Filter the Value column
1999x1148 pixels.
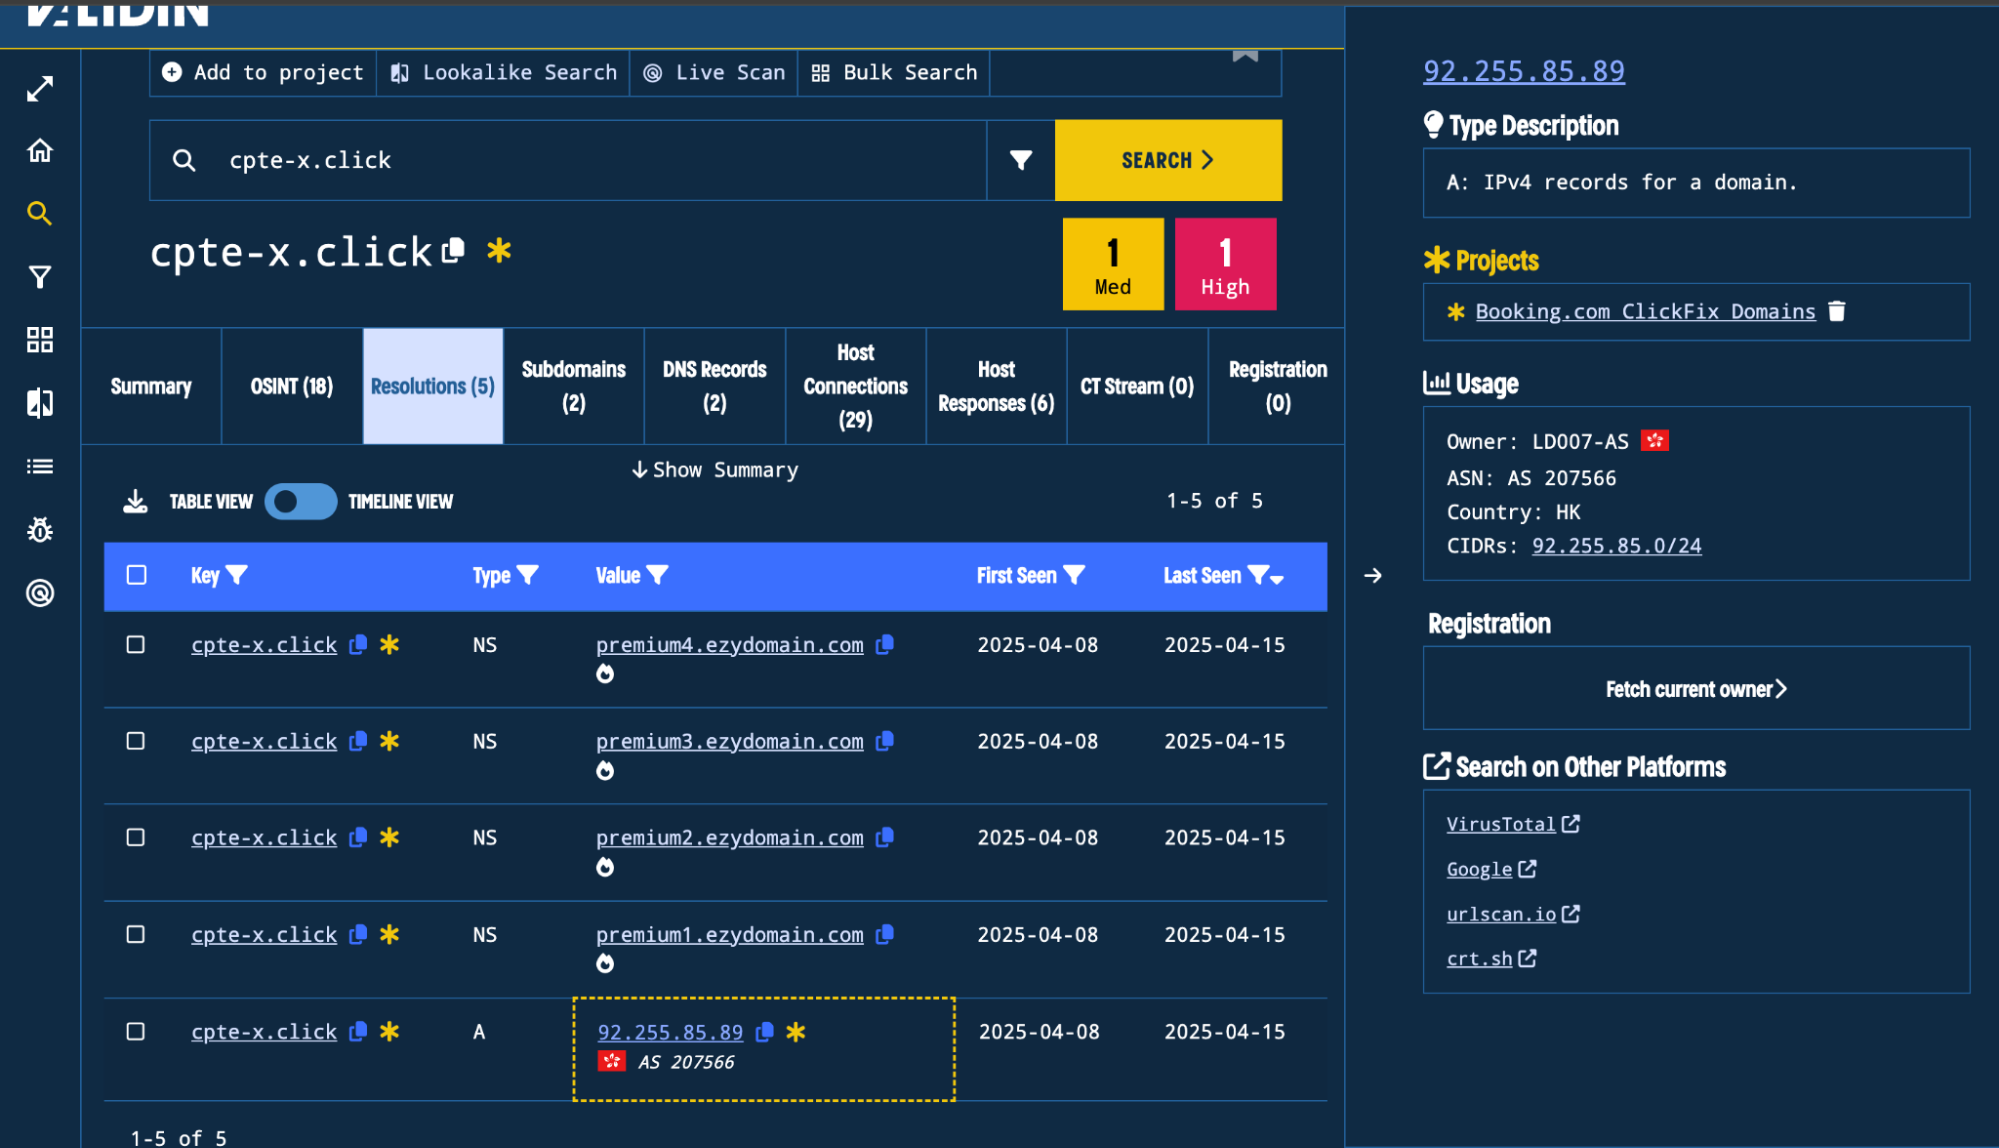(x=657, y=575)
